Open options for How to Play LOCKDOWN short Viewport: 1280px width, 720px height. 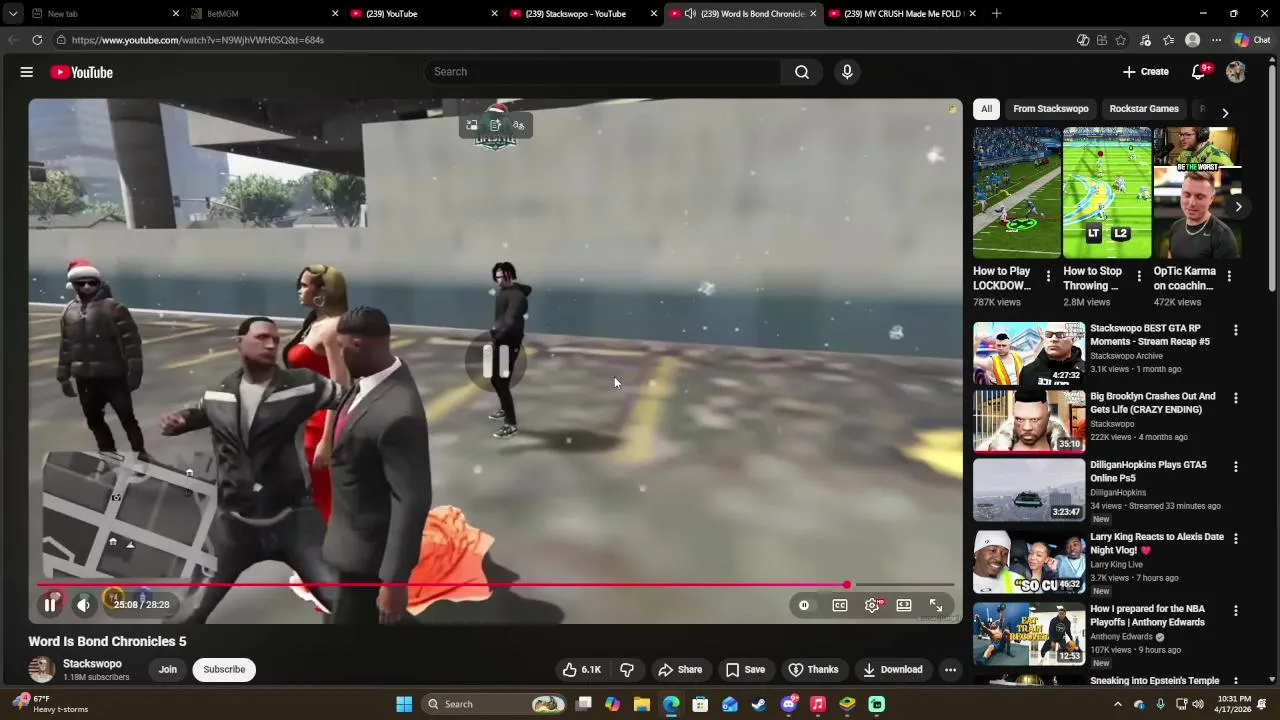[x=1048, y=277]
